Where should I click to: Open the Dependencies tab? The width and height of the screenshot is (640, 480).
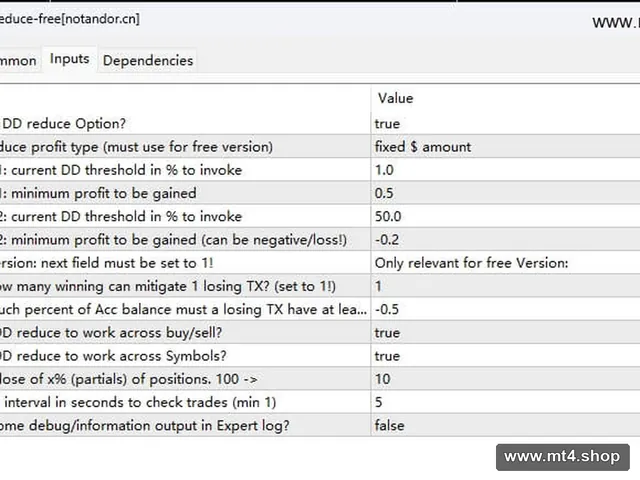click(x=148, y=60)
